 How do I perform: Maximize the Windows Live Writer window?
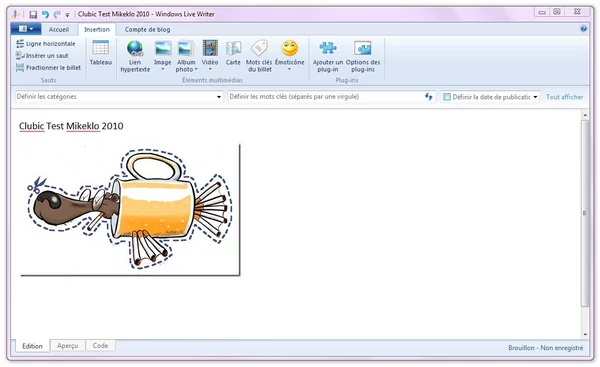557,12
